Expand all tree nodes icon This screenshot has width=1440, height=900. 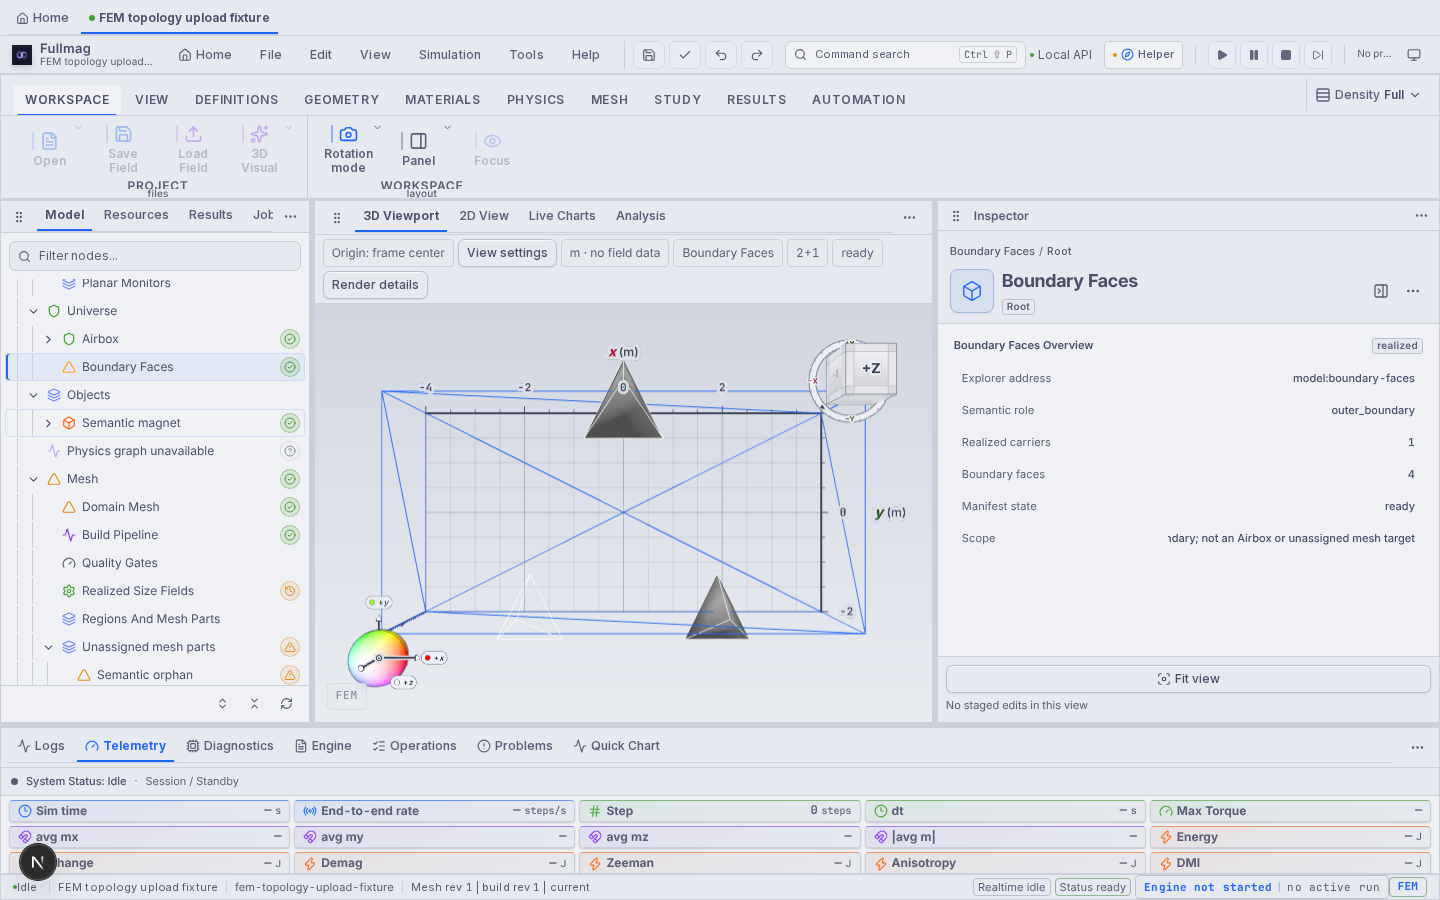(x=223, y=704)
